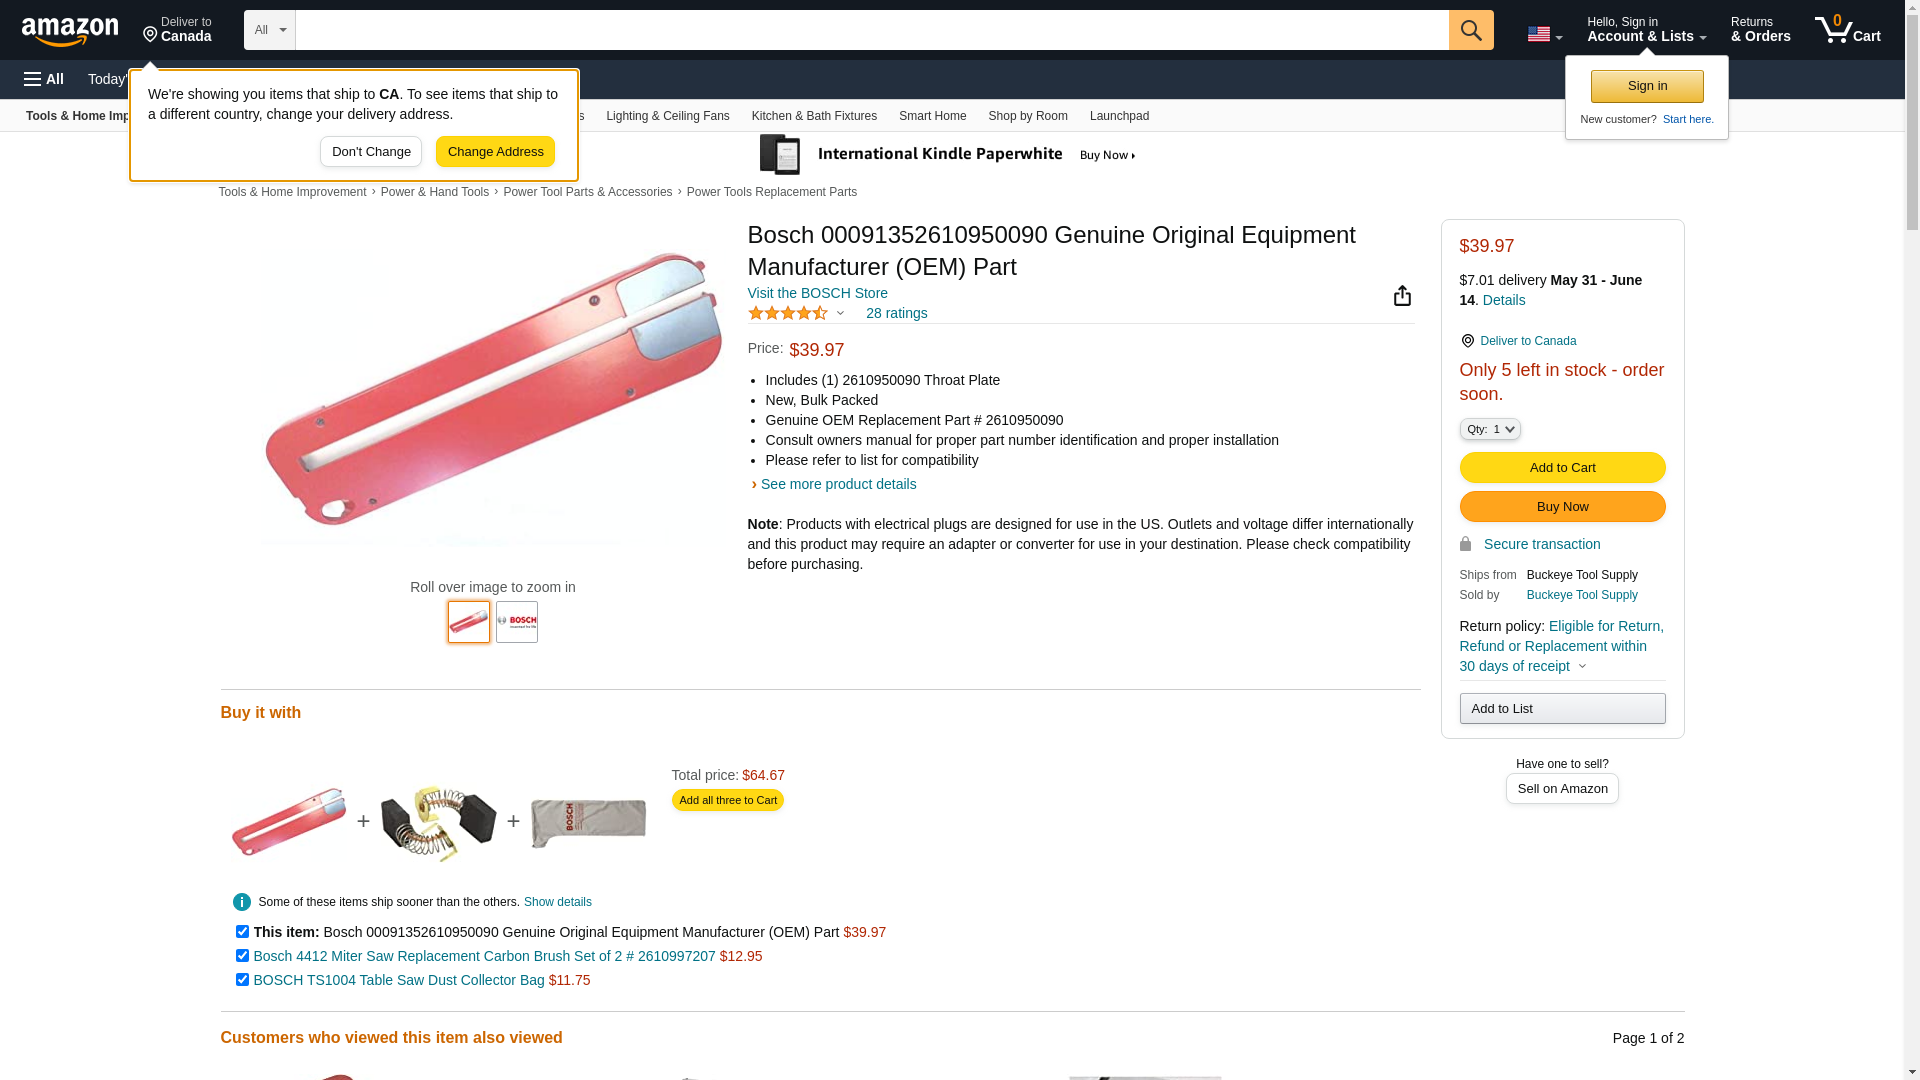
Task: Click the Add to Cart button
Action: 1562,468
